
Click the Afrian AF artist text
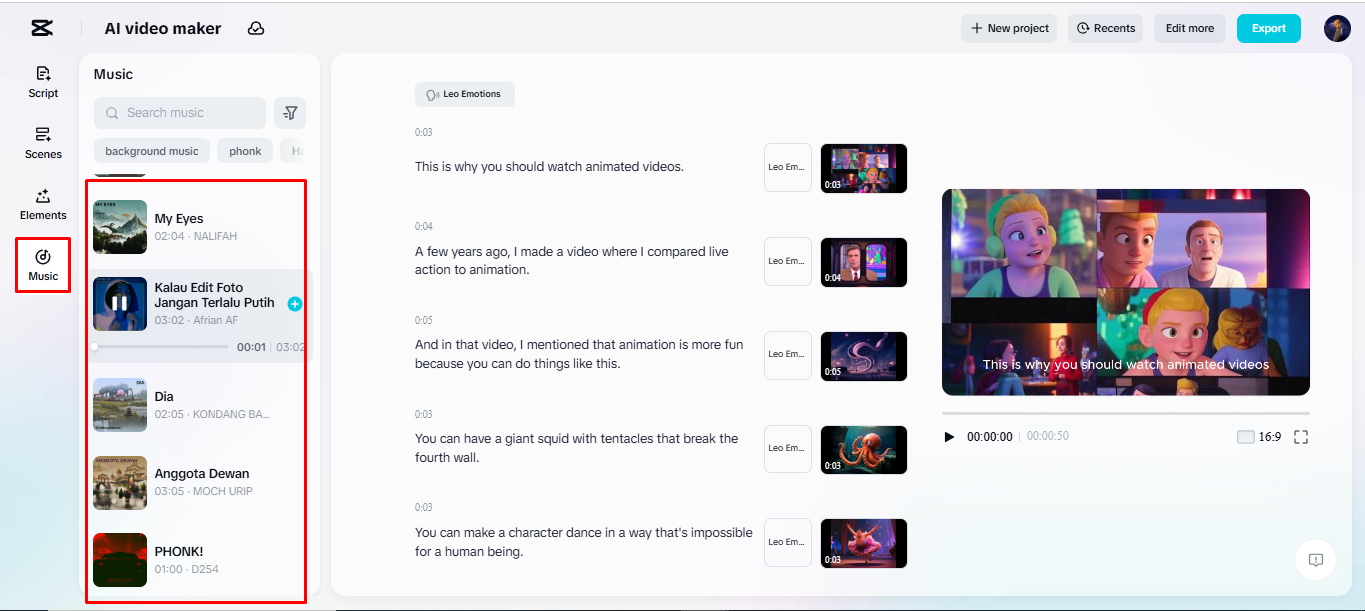216,321
